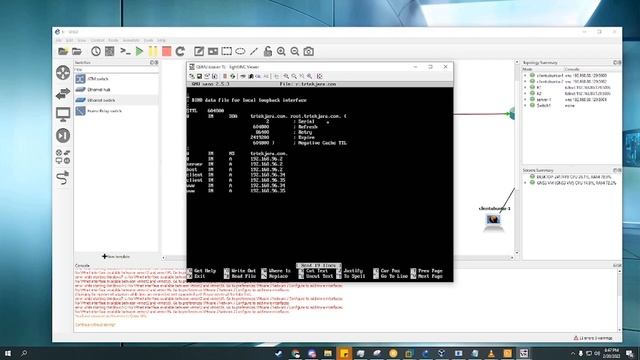Open console to all devices icon
Screen dimensions: 640x360
125,51
